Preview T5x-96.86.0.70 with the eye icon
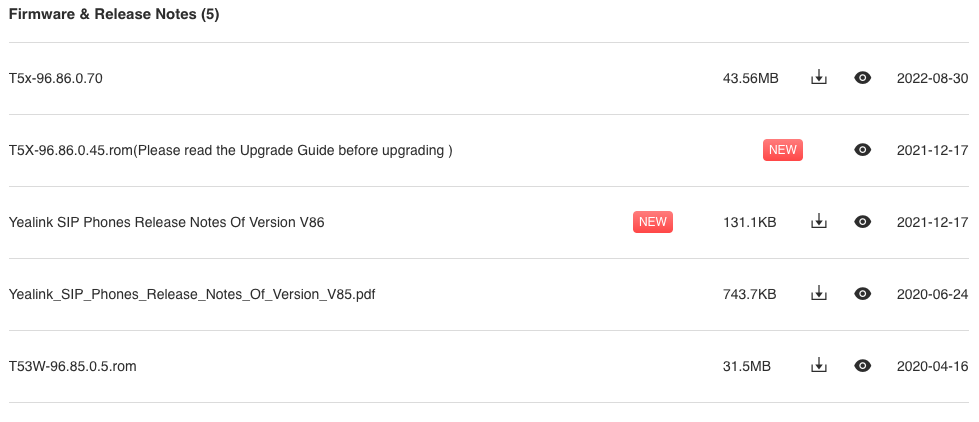 (862, 78)
